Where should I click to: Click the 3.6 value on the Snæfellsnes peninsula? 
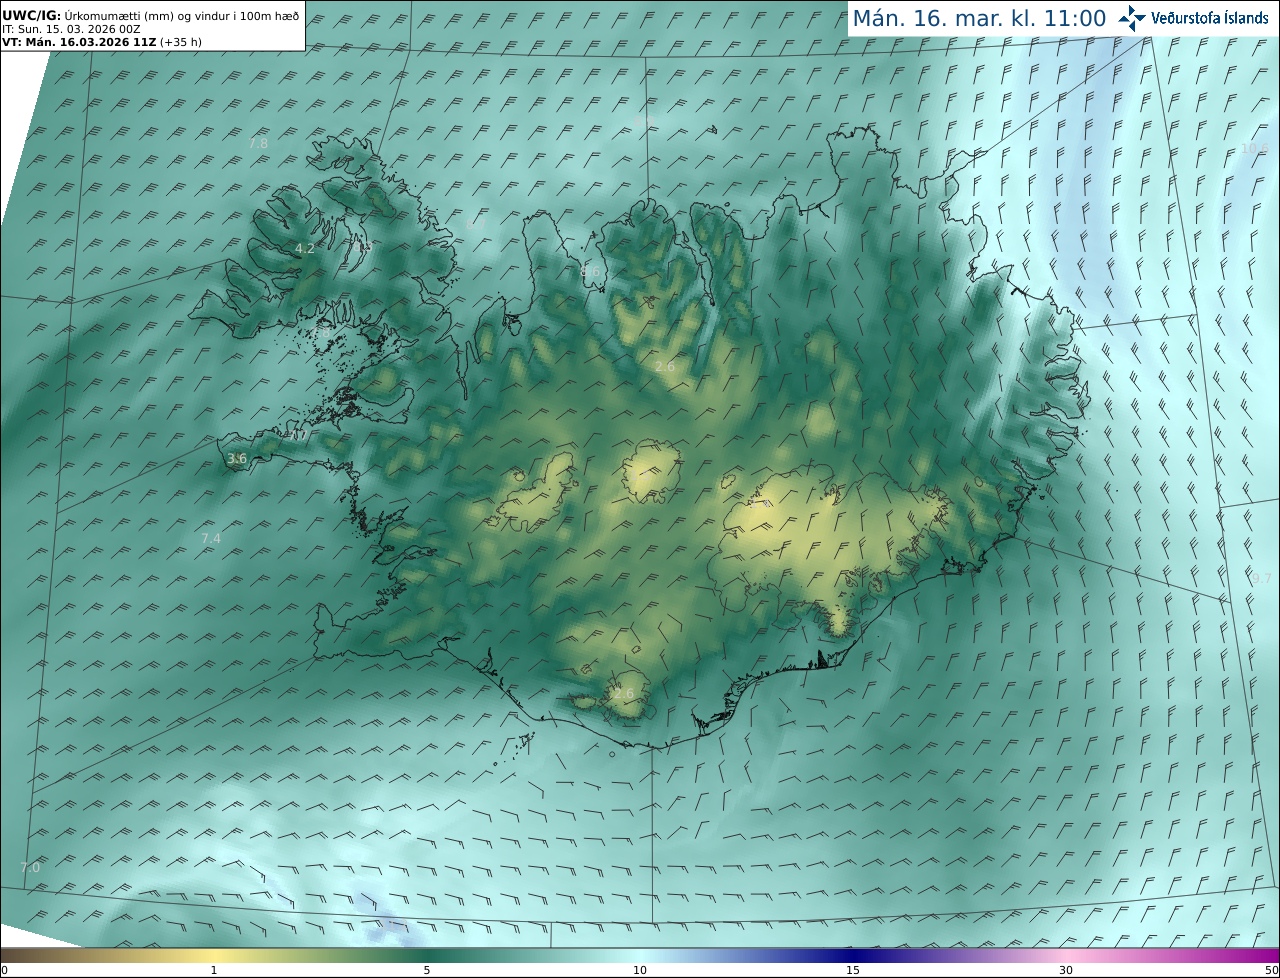(x=237, y=459)
